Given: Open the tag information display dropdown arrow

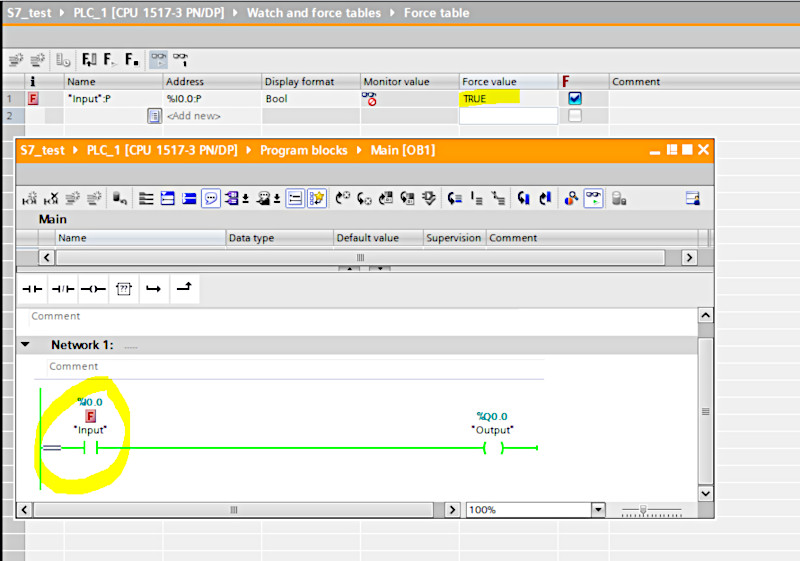Looking at the screenshot, I should (x=277, y=198).
